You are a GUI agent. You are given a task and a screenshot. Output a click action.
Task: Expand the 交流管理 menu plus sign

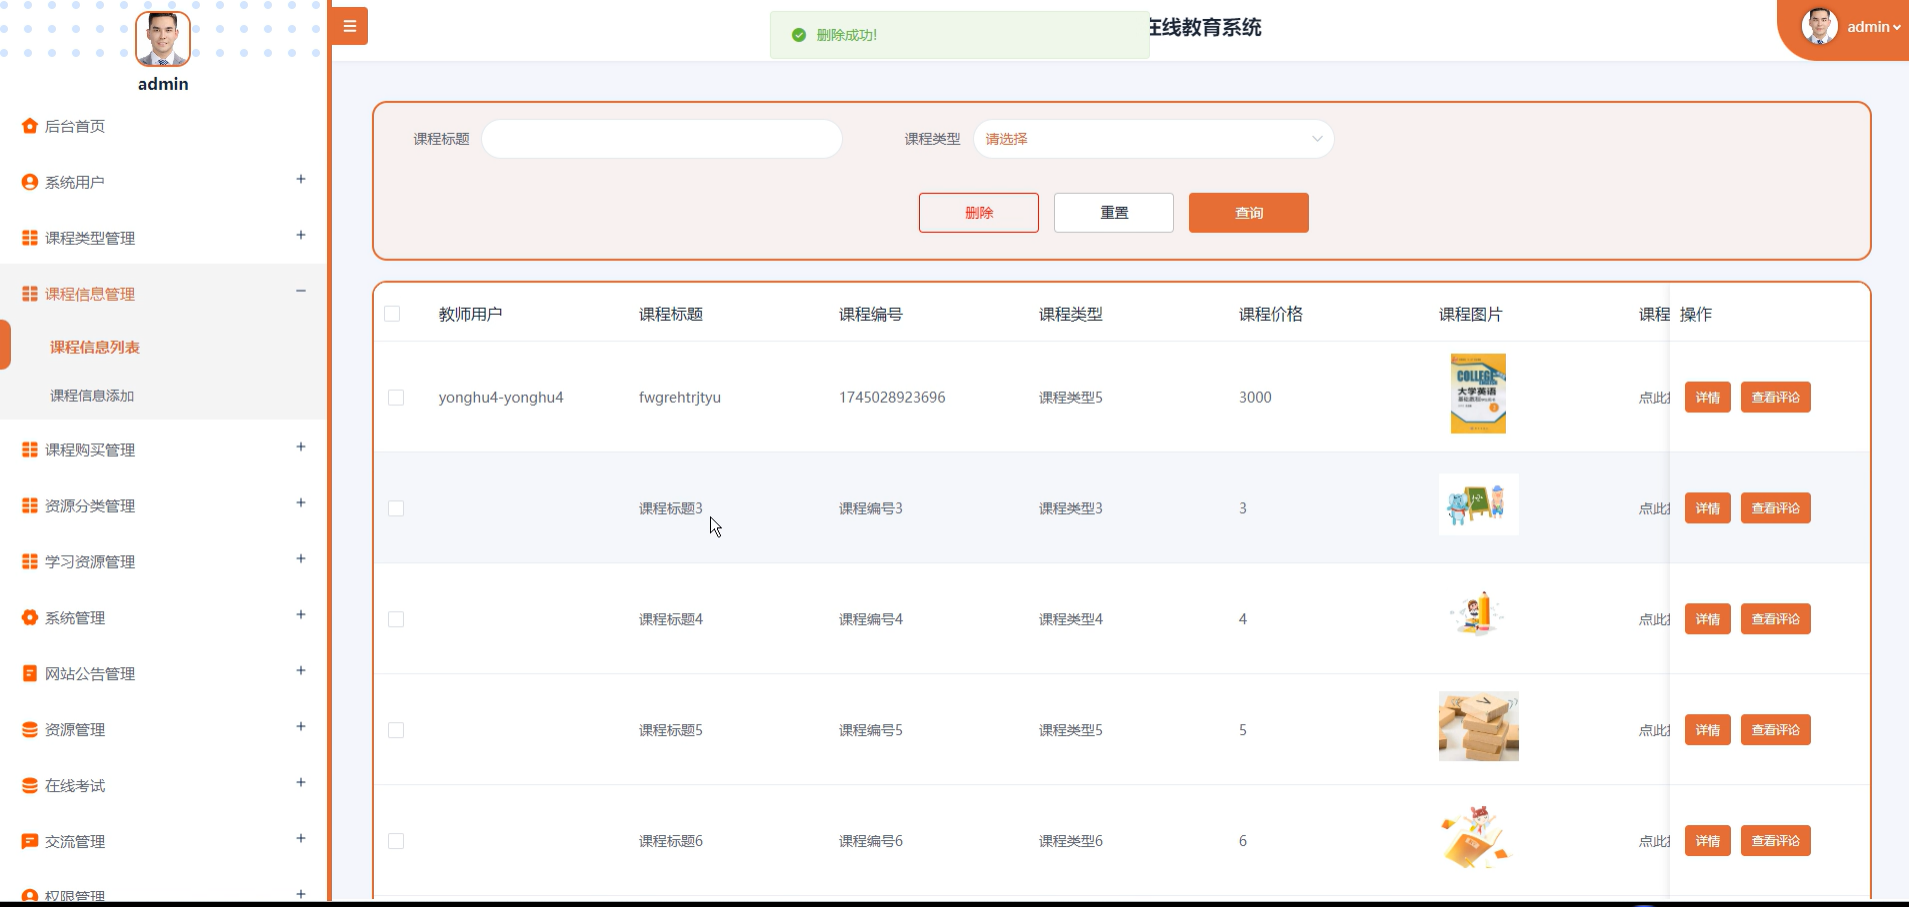tap(301, 839)
